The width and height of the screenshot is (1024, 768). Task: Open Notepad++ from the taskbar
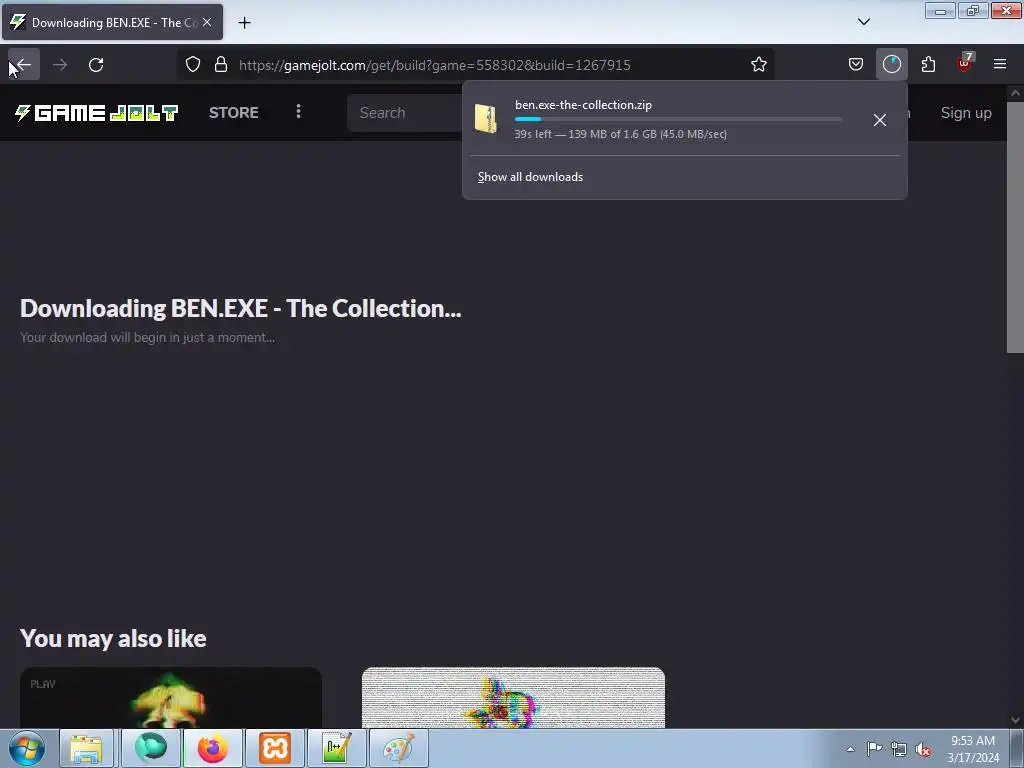point(336,748)
